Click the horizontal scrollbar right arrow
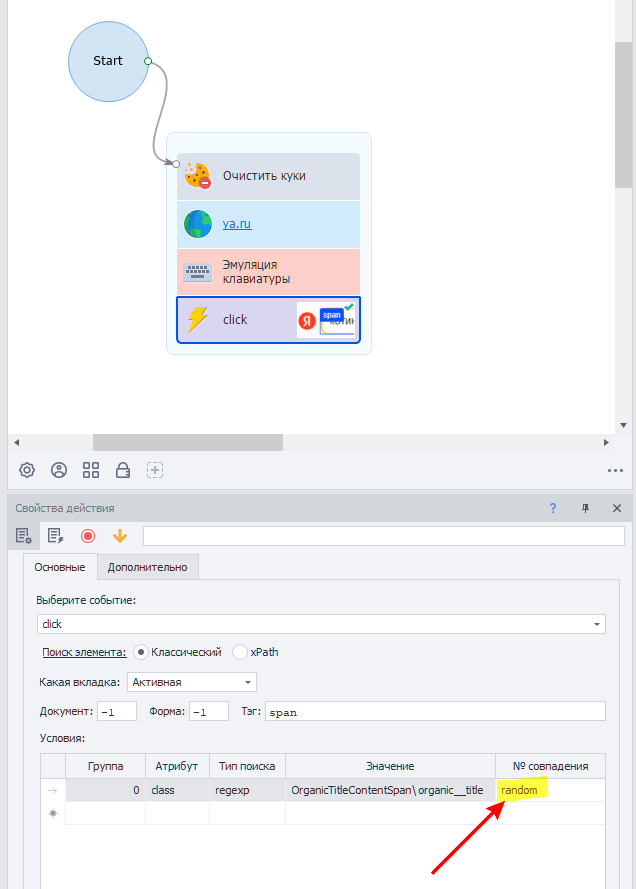636x889 pixels. pyautogui.click(x=606, y=442)
